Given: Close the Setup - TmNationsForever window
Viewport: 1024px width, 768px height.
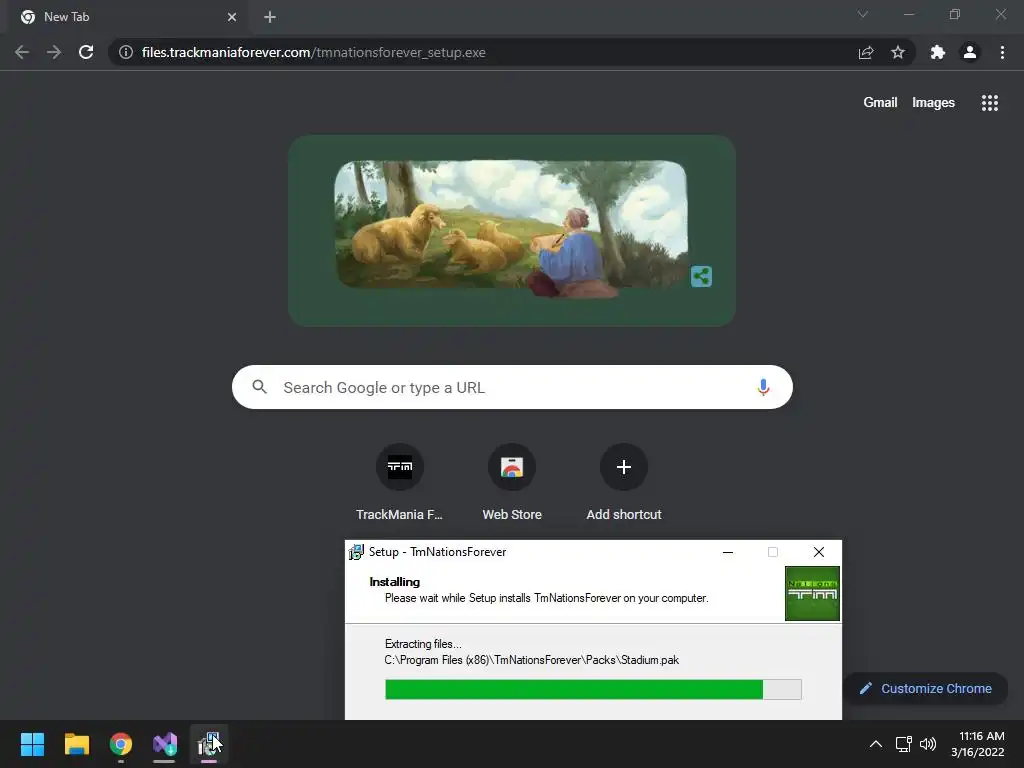Looking at the screenshot, I should click(818, 552).
